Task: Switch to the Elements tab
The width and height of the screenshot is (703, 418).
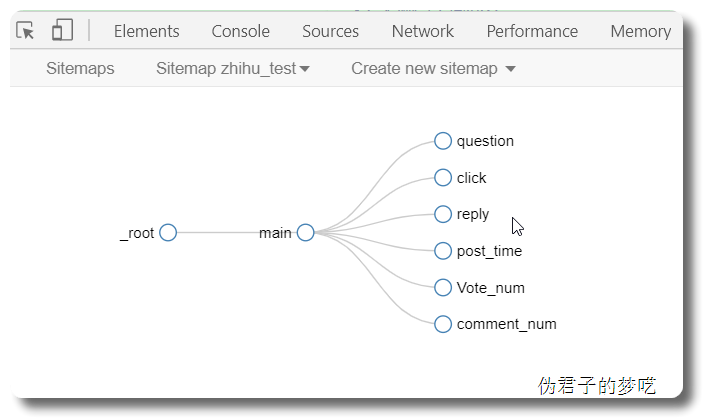Action: click(x=146, y=31)
